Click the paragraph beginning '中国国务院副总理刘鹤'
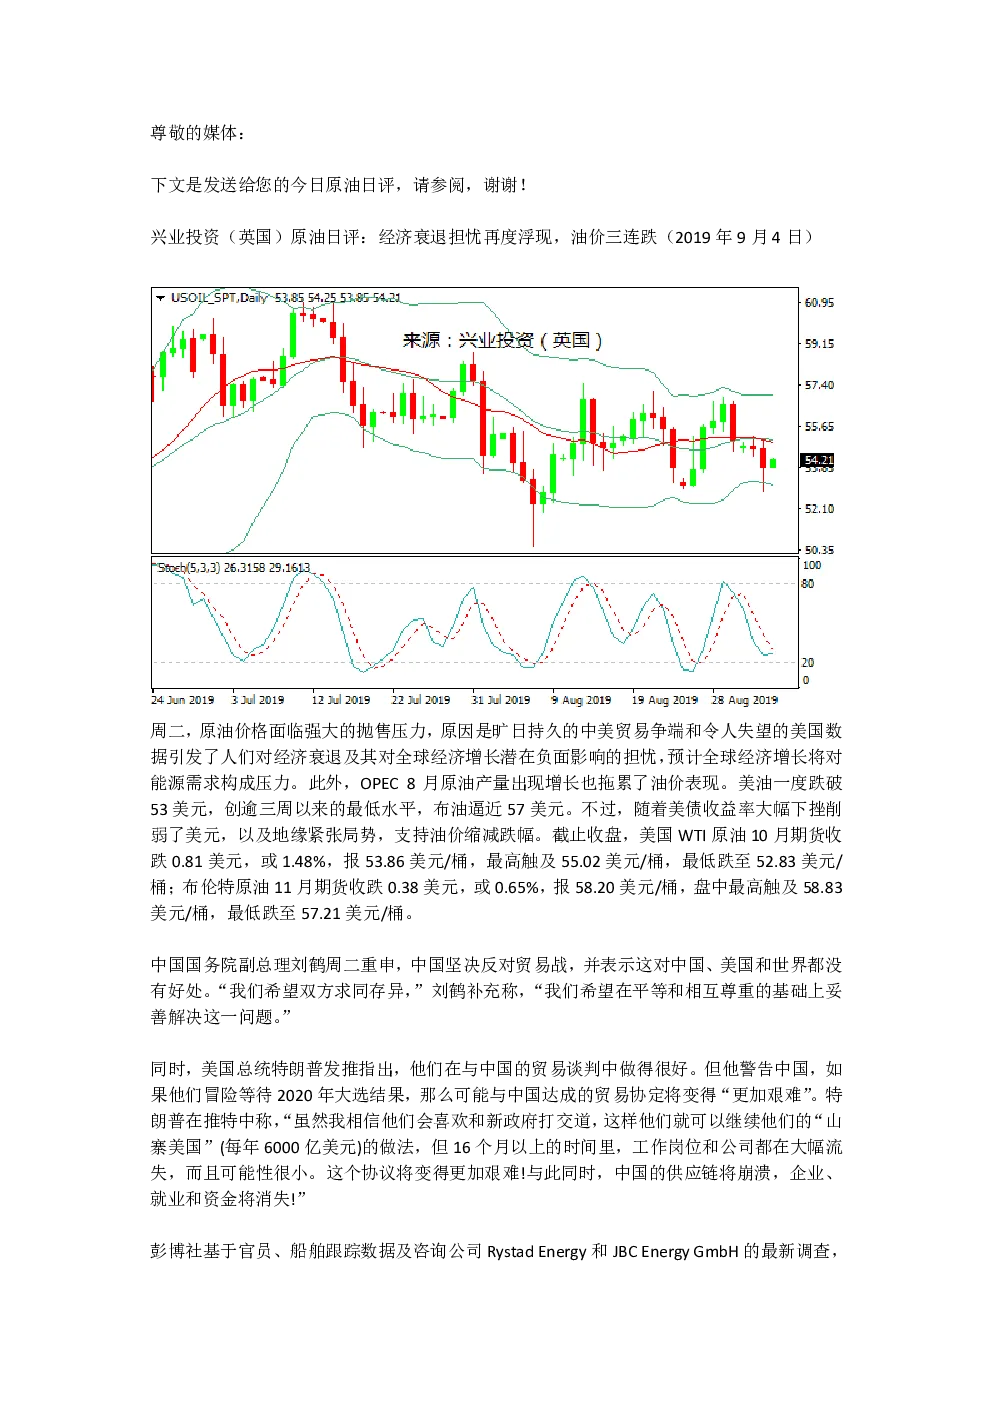992x1403 pixels. point(496,991)
